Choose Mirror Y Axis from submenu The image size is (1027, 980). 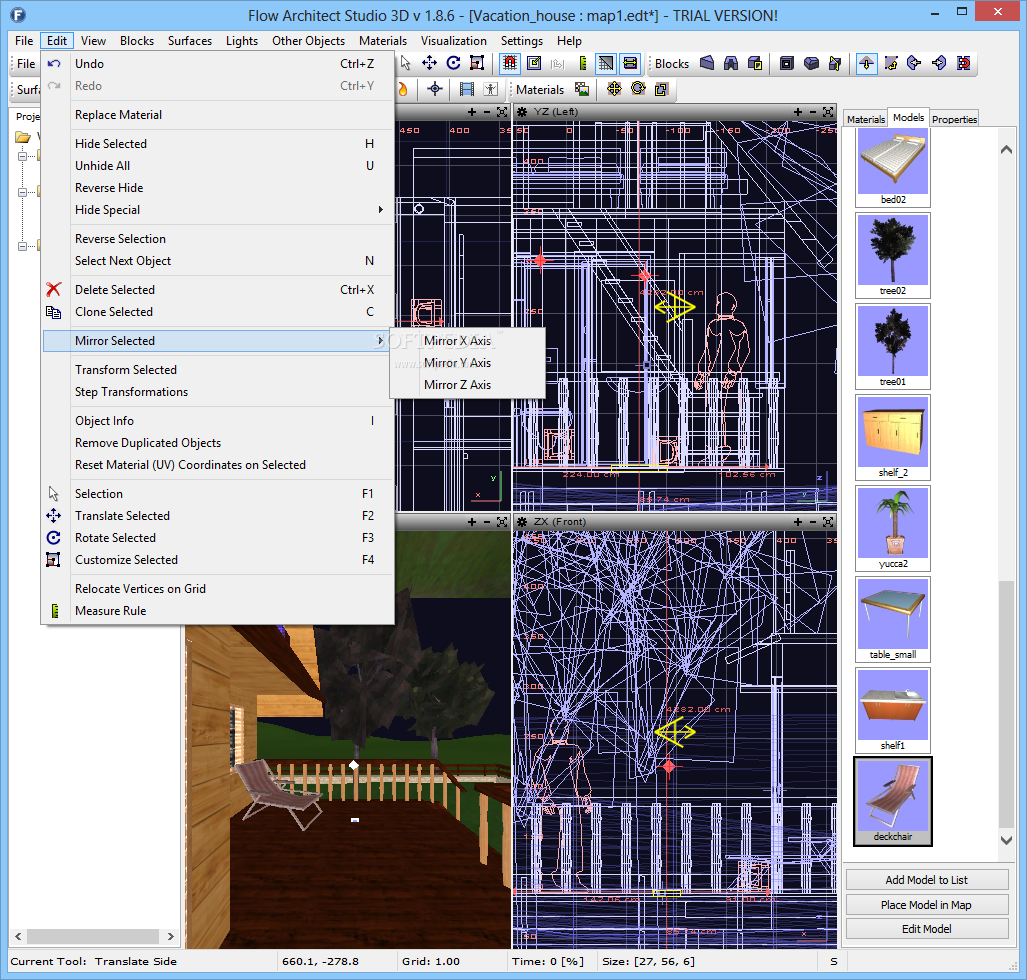click(468, 363)
